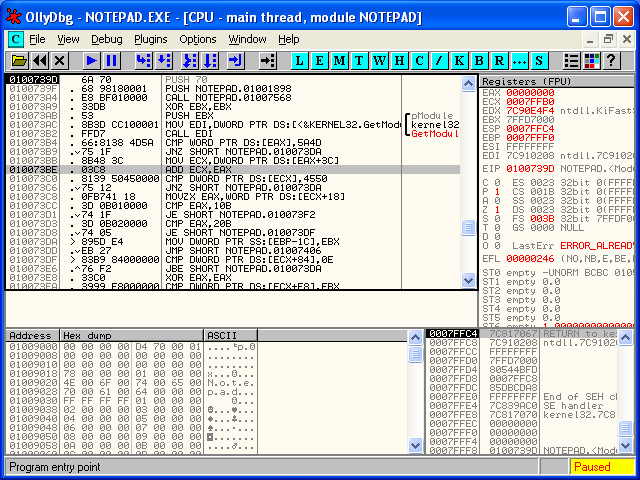Click the Trace over toolbar icon

click(x=210, y=61)
